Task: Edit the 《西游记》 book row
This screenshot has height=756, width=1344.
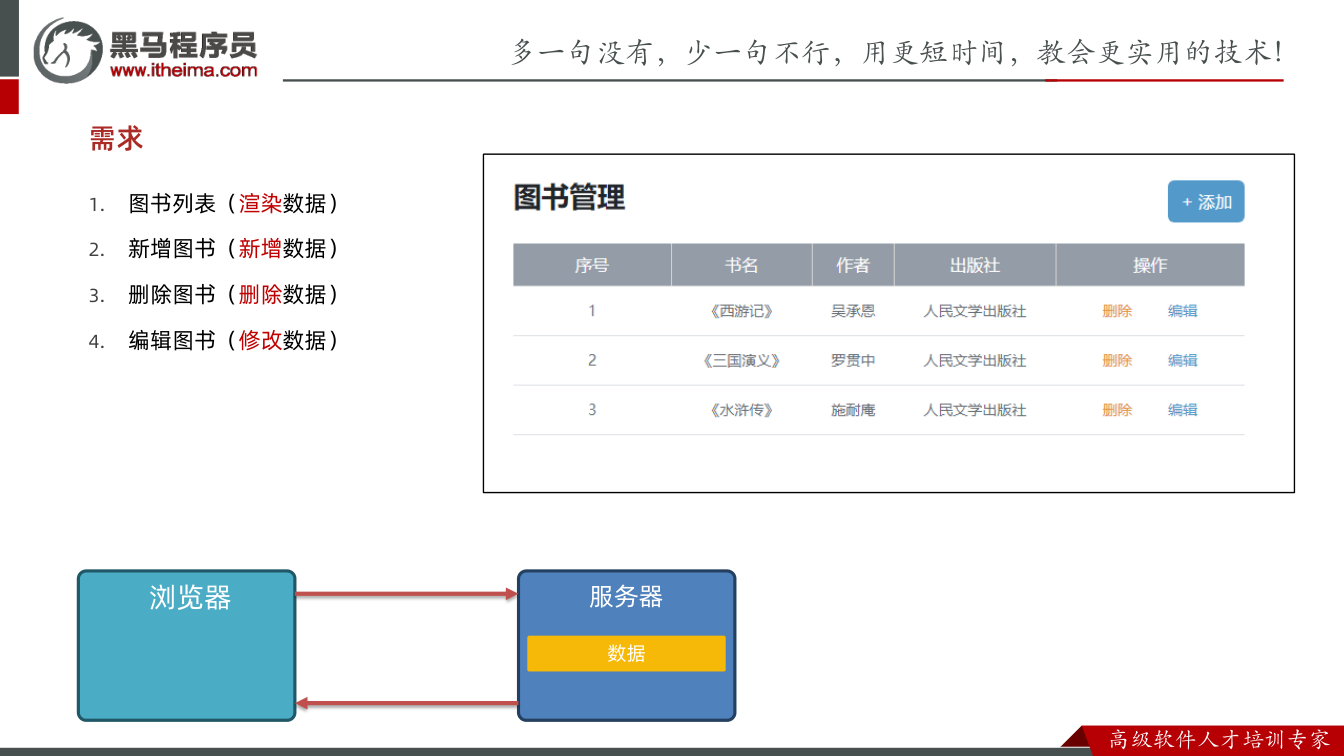Action: coord(1183,311)
